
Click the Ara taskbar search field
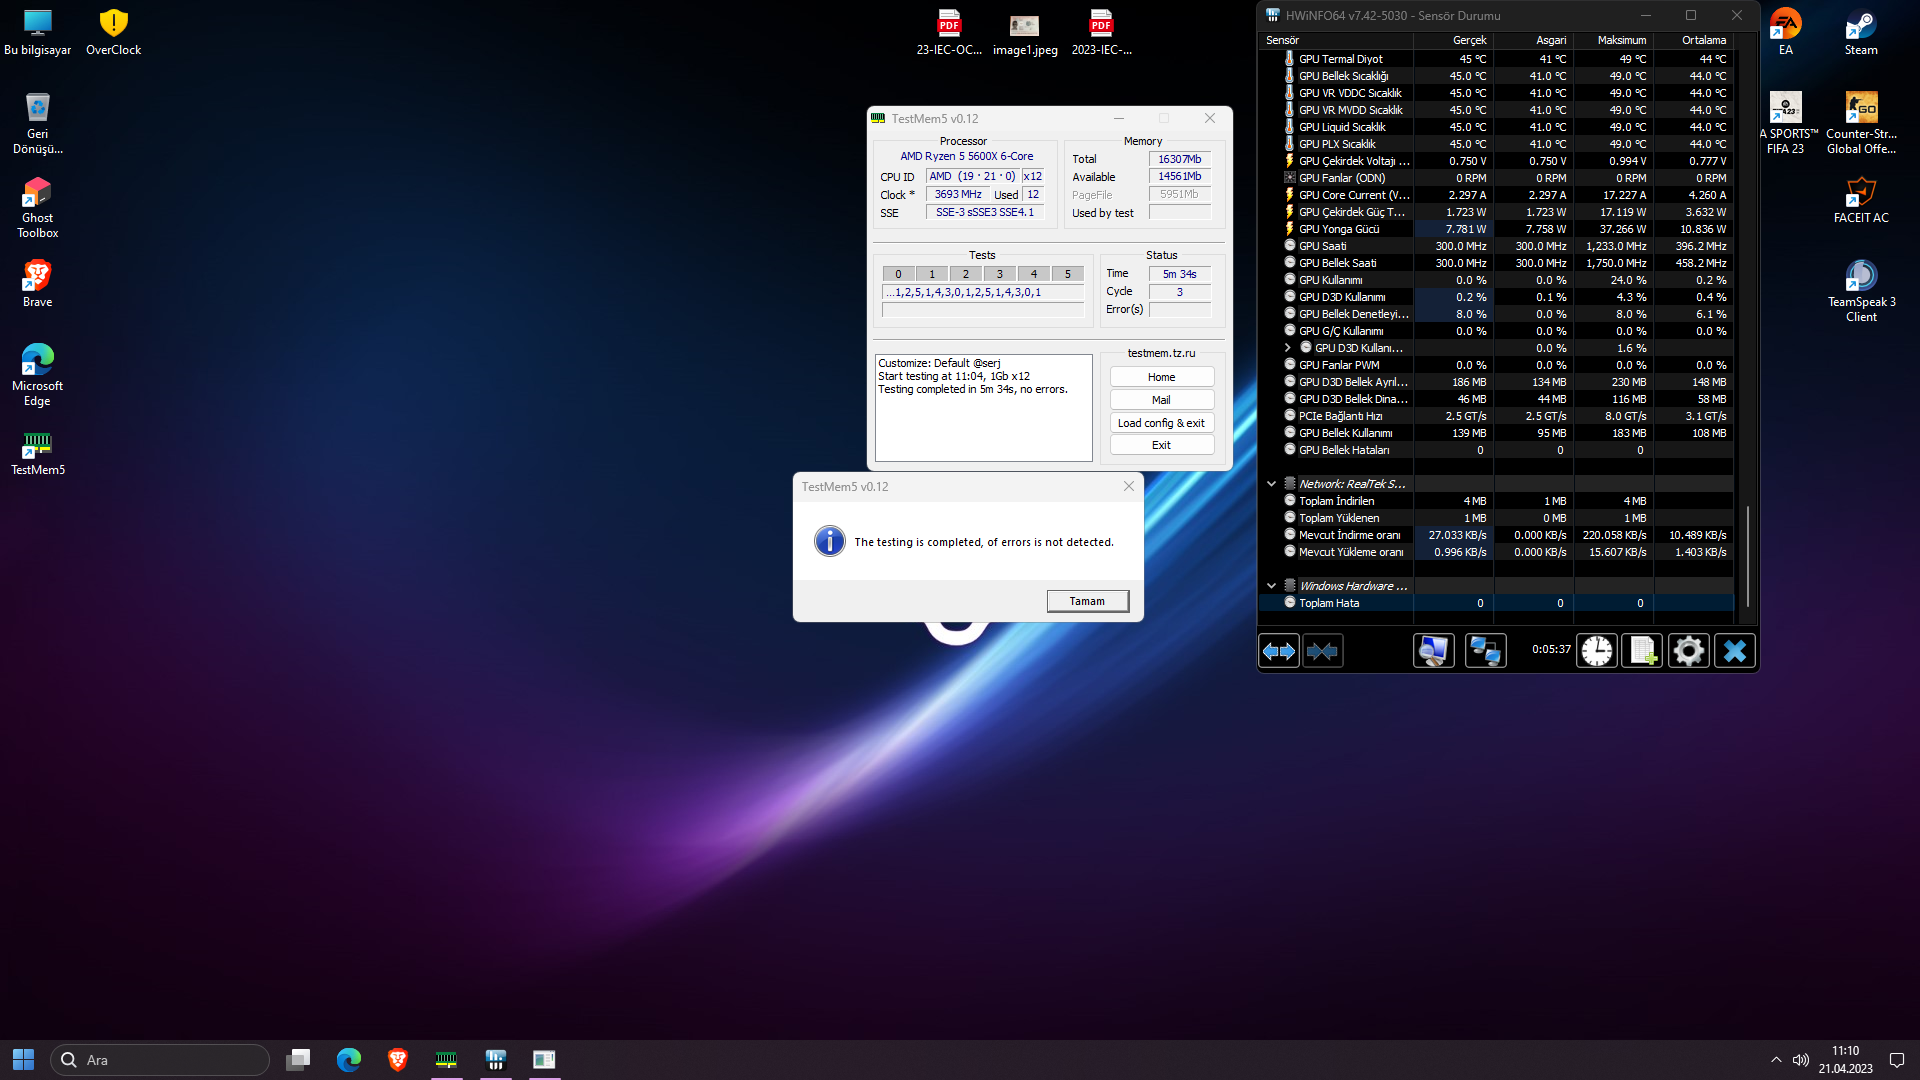click(160, 1060)
